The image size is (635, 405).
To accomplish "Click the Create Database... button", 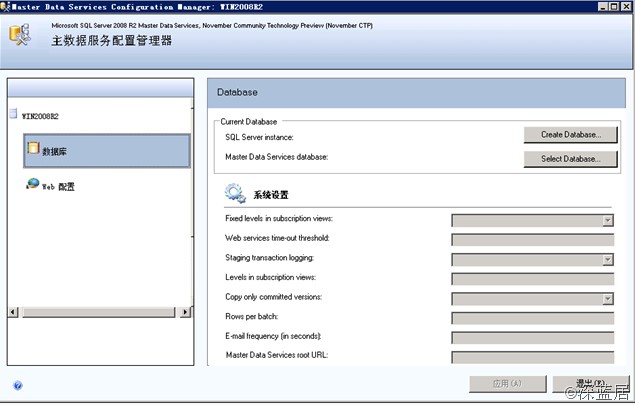I will pos(571,135).
